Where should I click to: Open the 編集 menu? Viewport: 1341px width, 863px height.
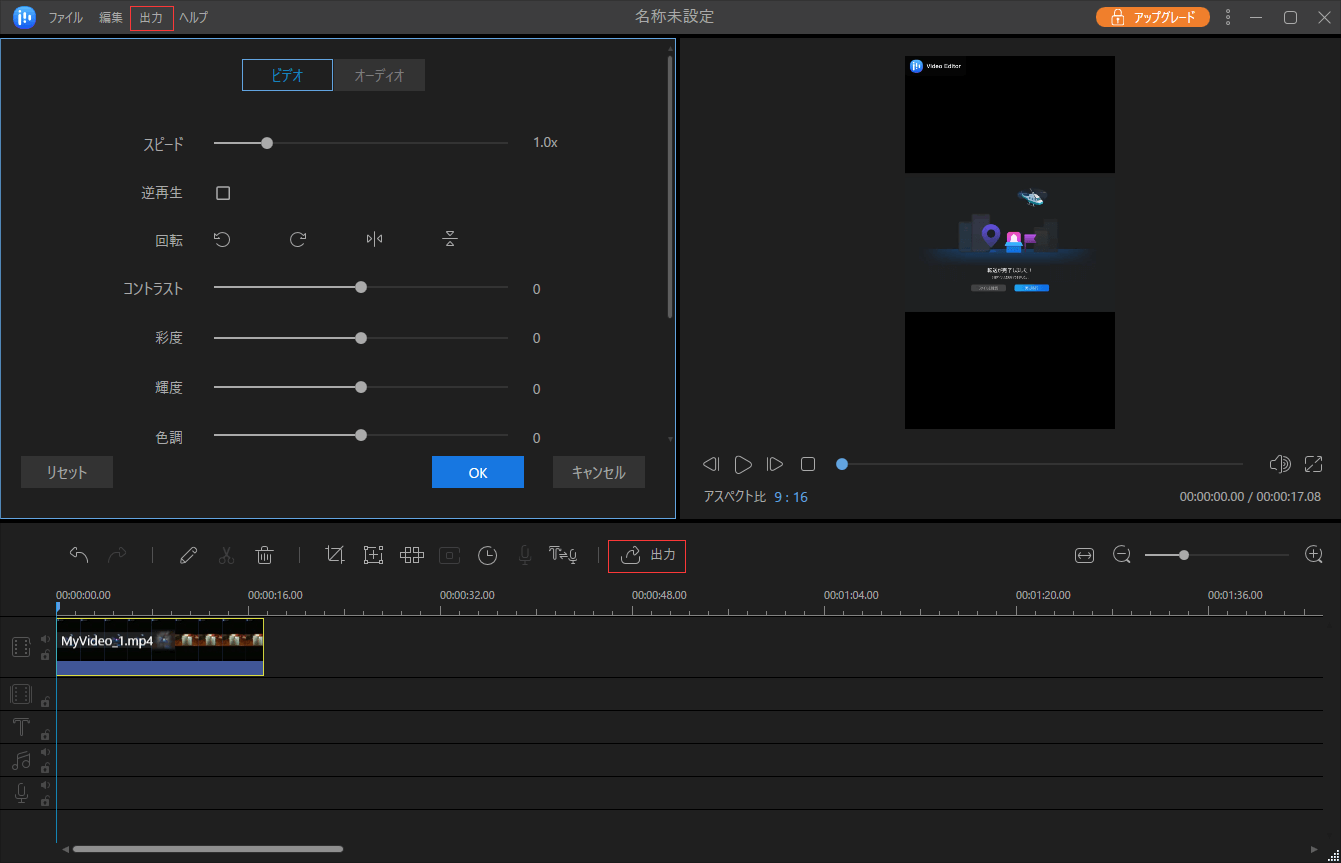click(111, 18)
